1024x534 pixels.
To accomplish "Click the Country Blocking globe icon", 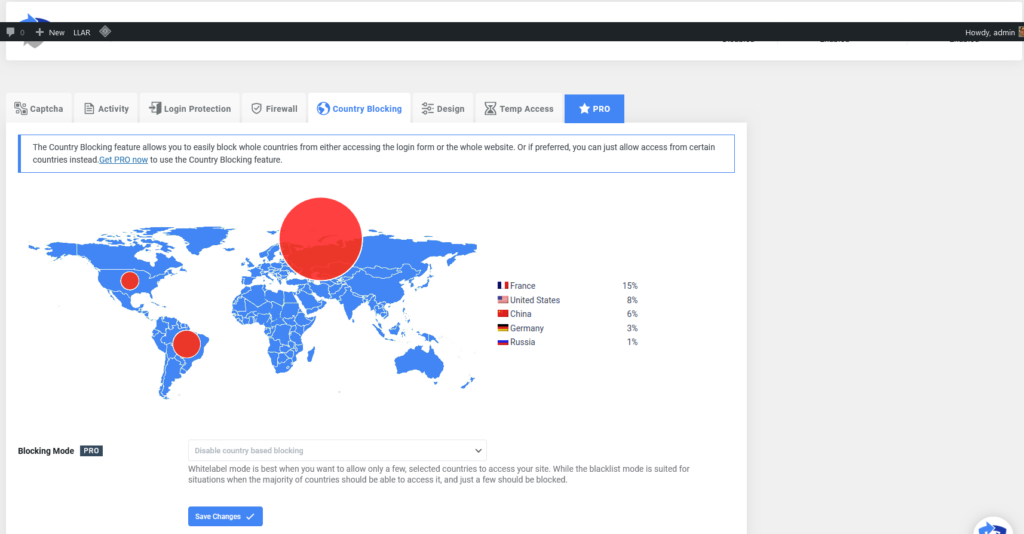I will [323, 108].
